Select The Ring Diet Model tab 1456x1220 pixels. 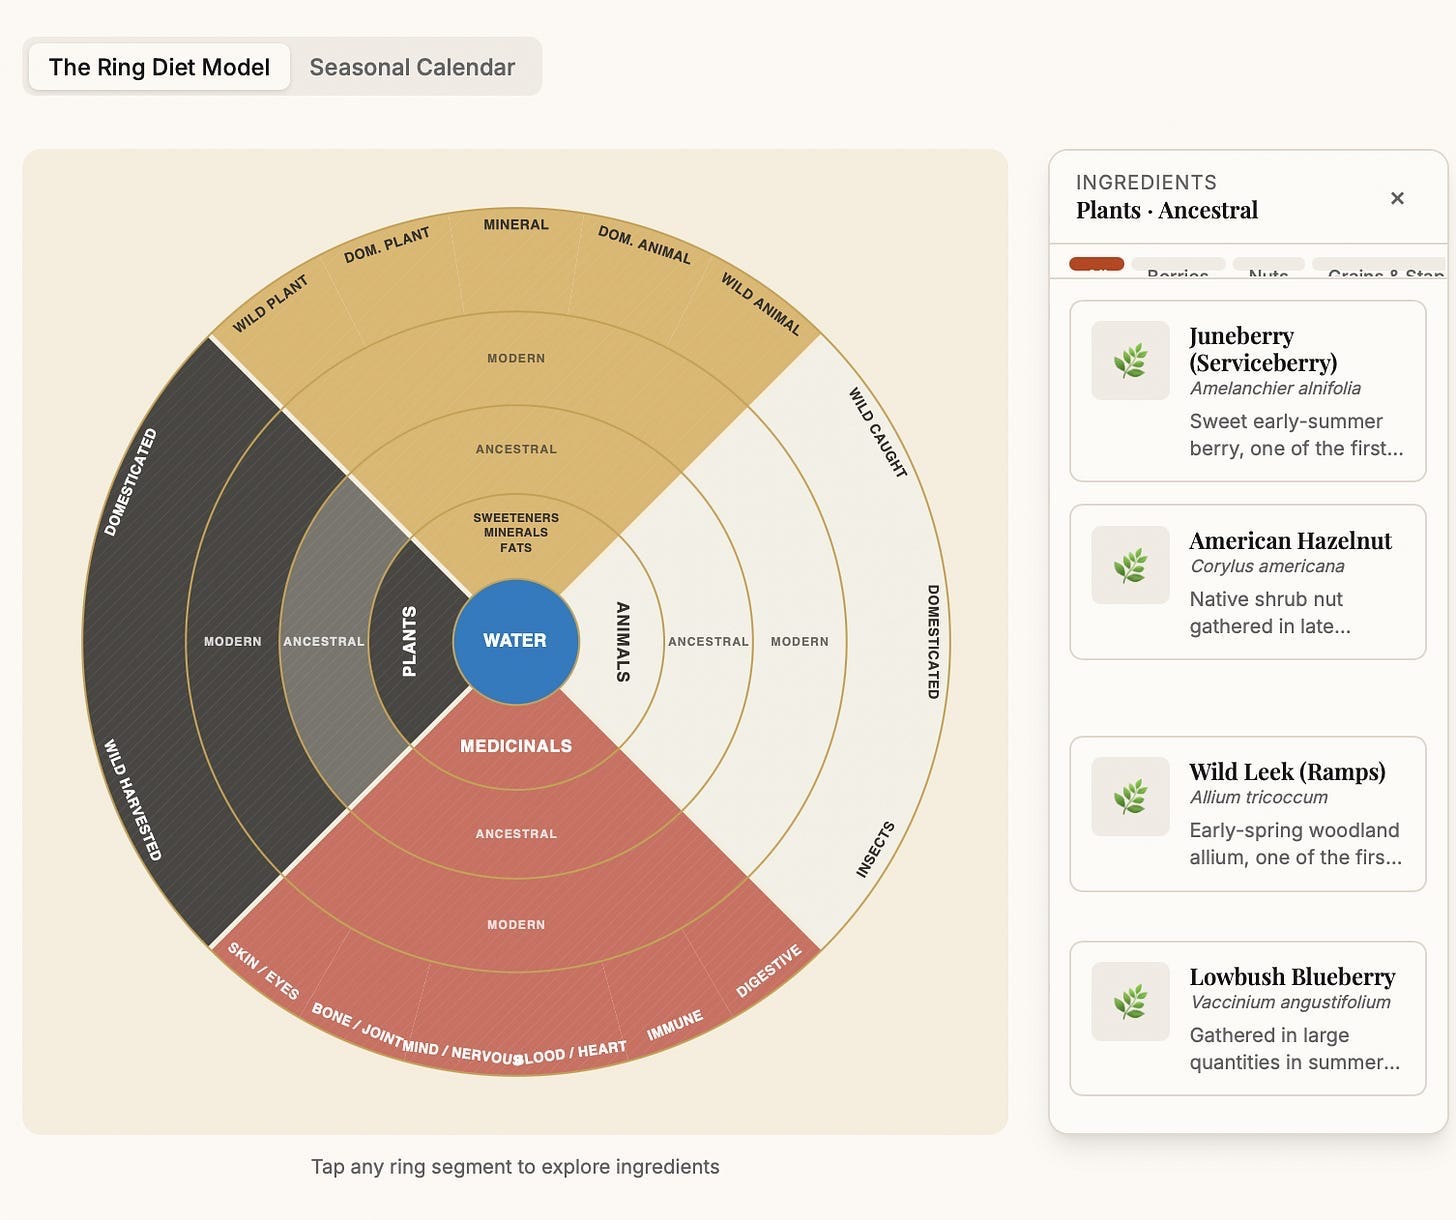point(159,67)
